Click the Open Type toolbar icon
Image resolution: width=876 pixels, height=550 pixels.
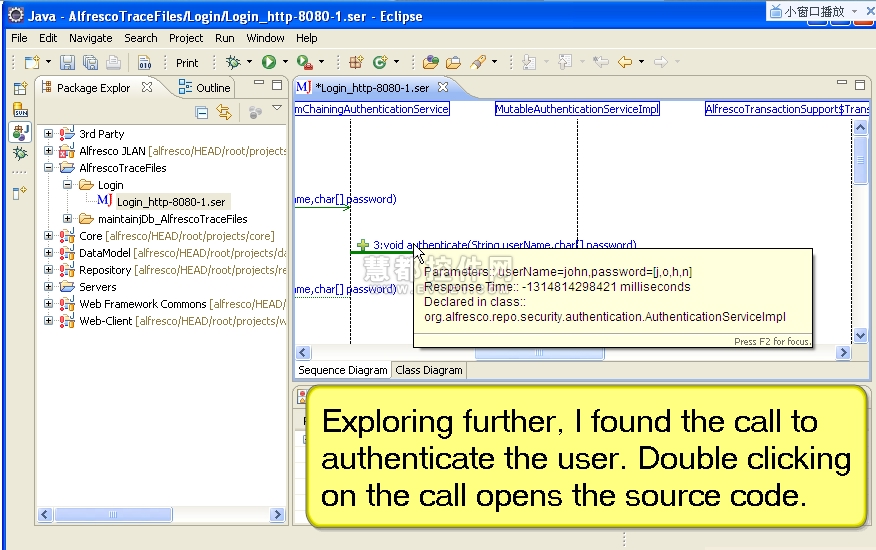click(431, 62)
